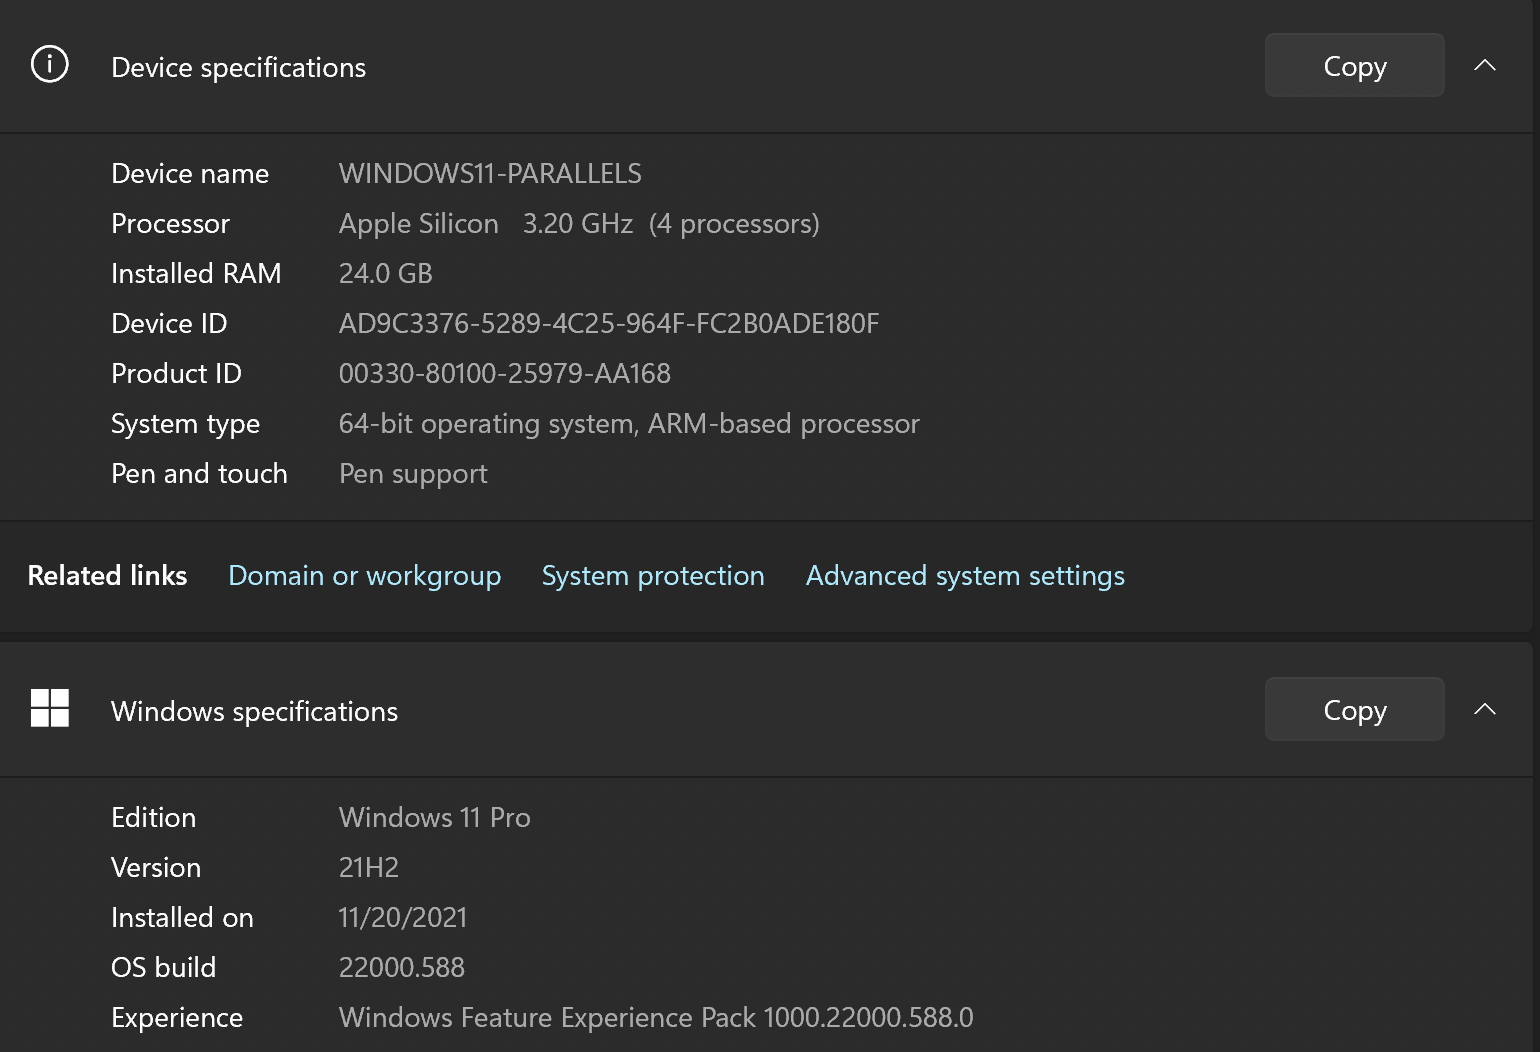The width and height of the screenshot is (1540, 1052).
Task: Click the Related links label
Action: (x=107, y=576)
